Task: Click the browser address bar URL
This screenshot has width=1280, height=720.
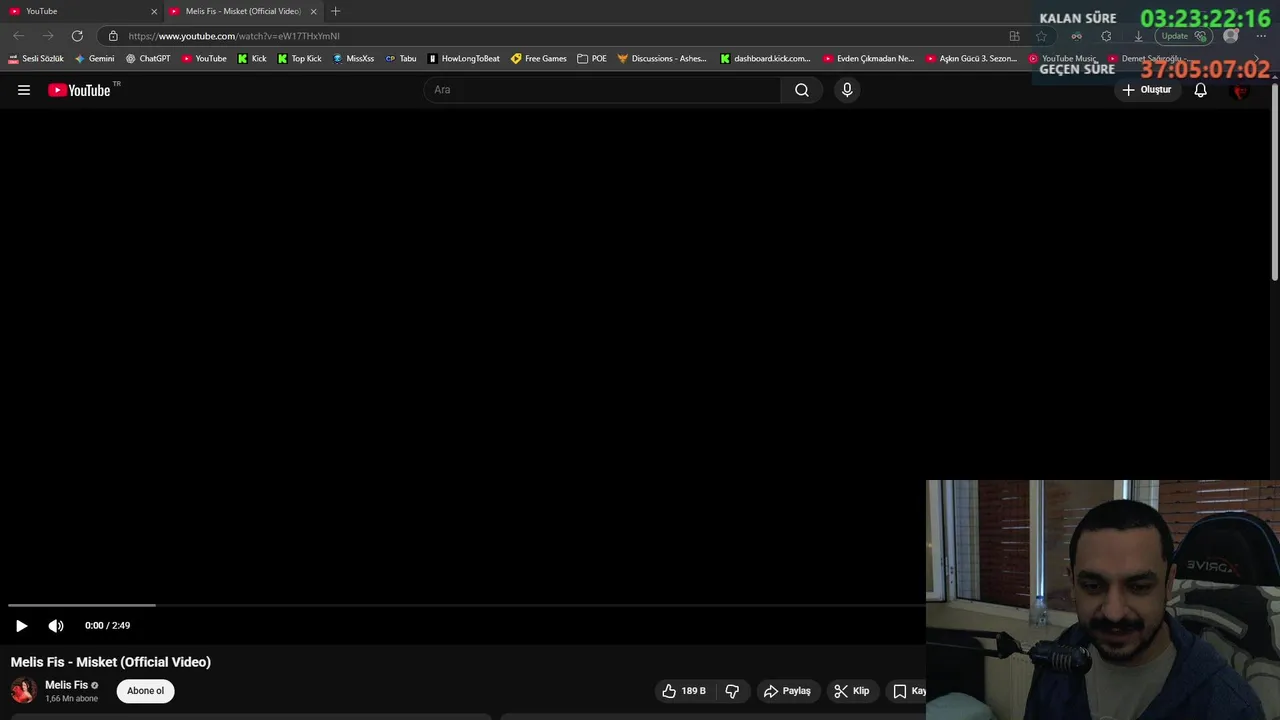Action: point(234,36)
